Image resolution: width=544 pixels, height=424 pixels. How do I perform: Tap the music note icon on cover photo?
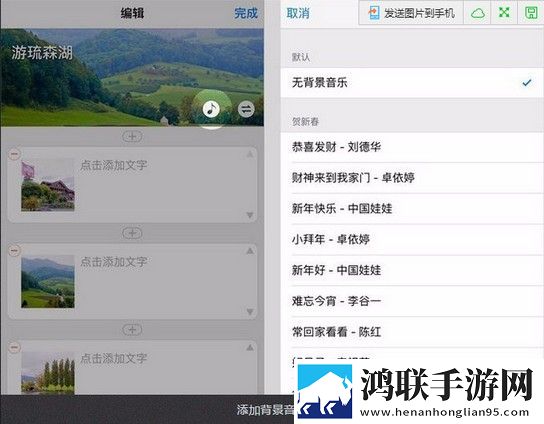(x=211, y=109)
